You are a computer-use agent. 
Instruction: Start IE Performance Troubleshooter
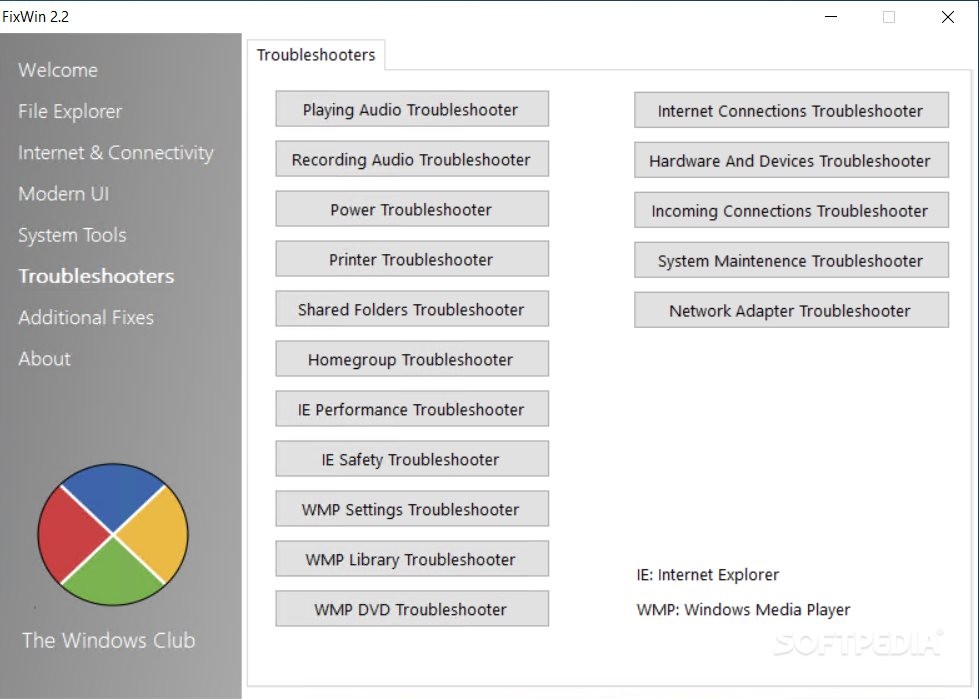pyautogui.click(x=412, y=409)
